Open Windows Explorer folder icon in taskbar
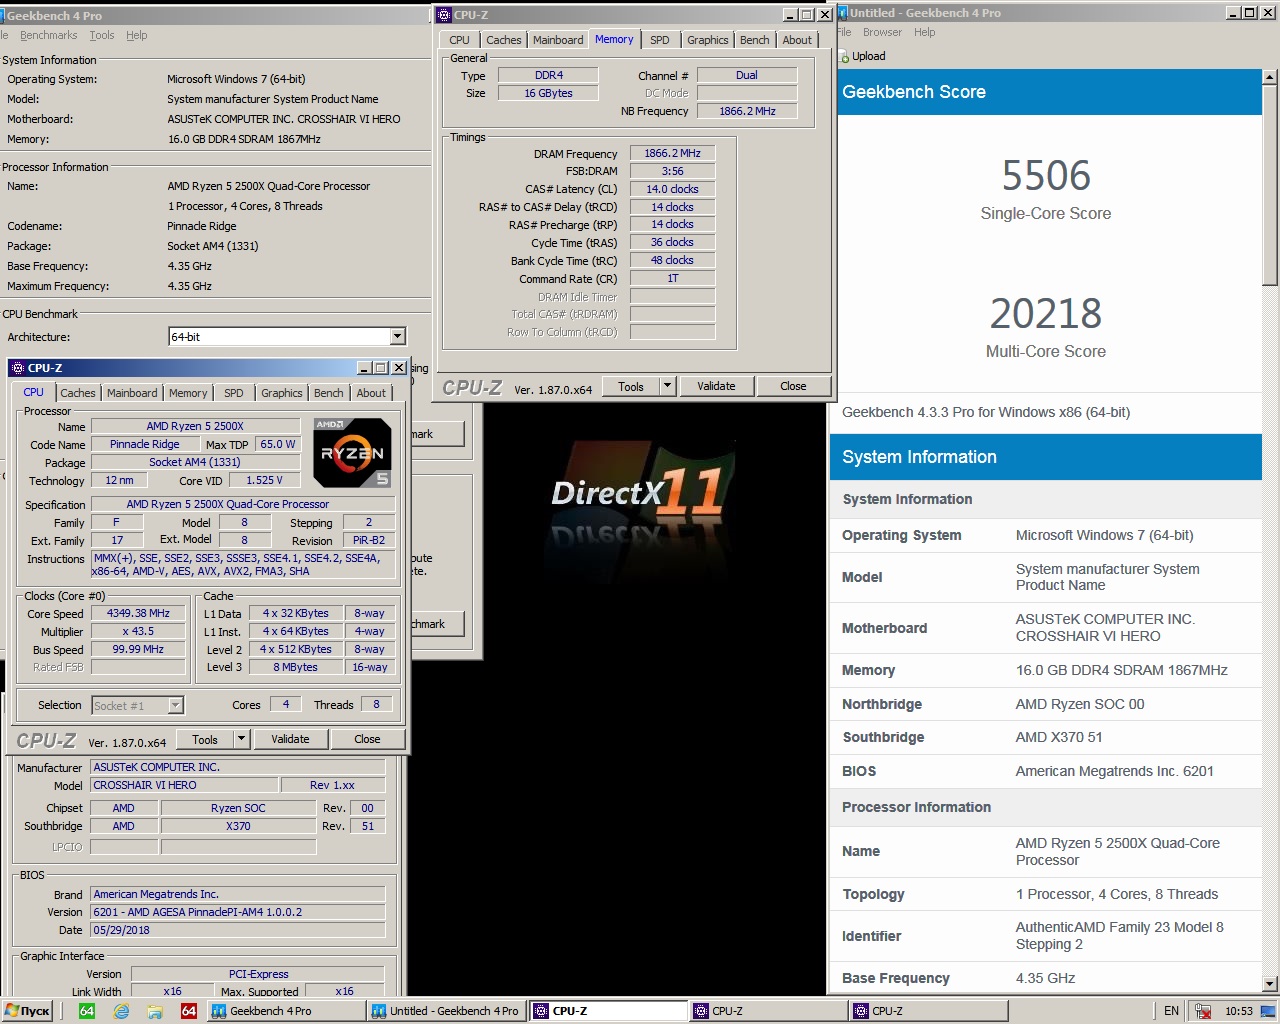 pos(155,1011)
